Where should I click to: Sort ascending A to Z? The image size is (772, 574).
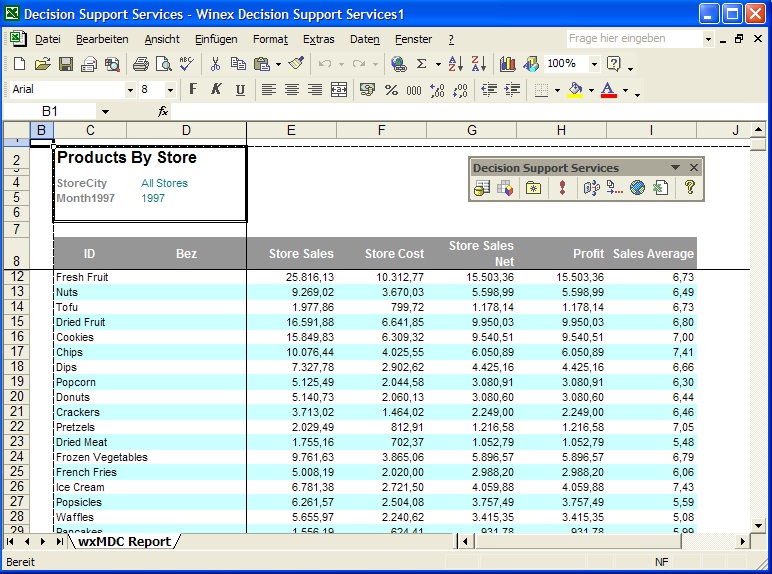tap(455, 64)
